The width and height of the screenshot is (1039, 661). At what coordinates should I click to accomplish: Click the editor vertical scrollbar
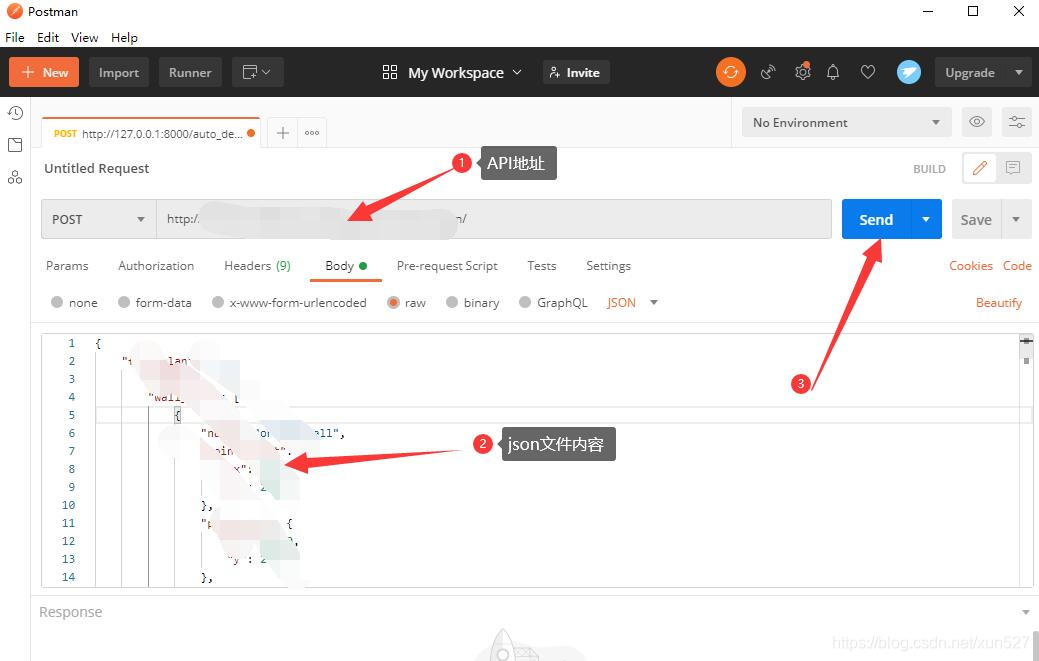pyautogui.click(x=1026, y=460)
